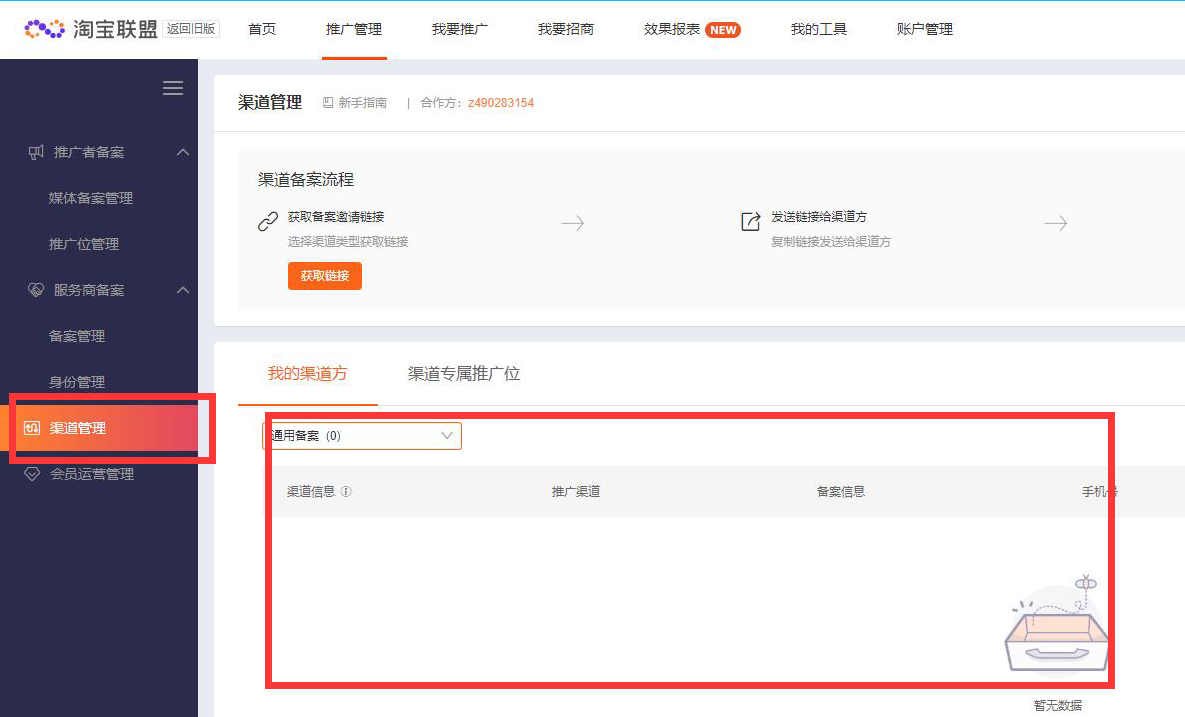Image resolution: width=1185 pixels, height=717 pixels.
Task: Open 推广位管理 in the sidebar
Action: pos(84,244)
